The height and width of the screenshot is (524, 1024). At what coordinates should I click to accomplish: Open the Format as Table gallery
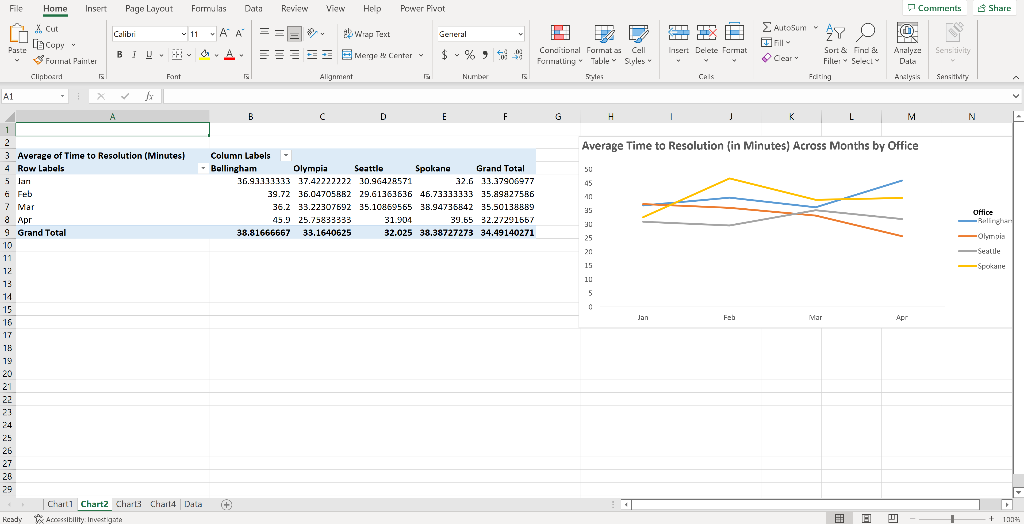pyautogui.click(x=603, y=45)
